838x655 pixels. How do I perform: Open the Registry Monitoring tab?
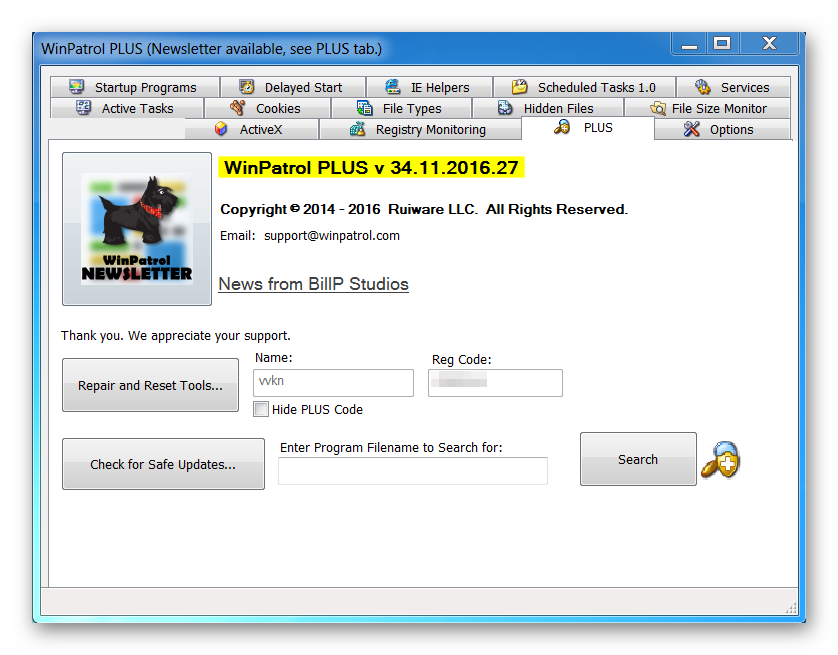[420, 129]
